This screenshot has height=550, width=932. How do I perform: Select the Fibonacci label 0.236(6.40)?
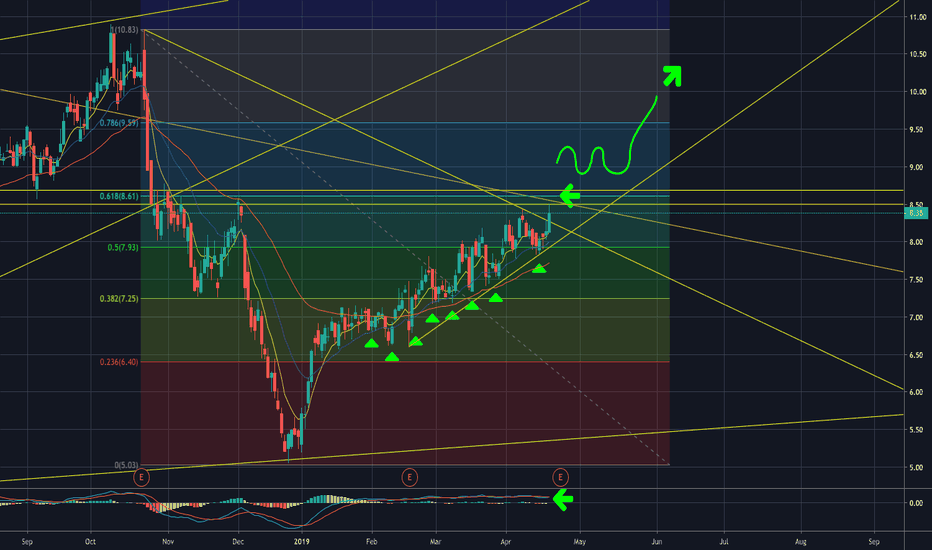point(119,362)
